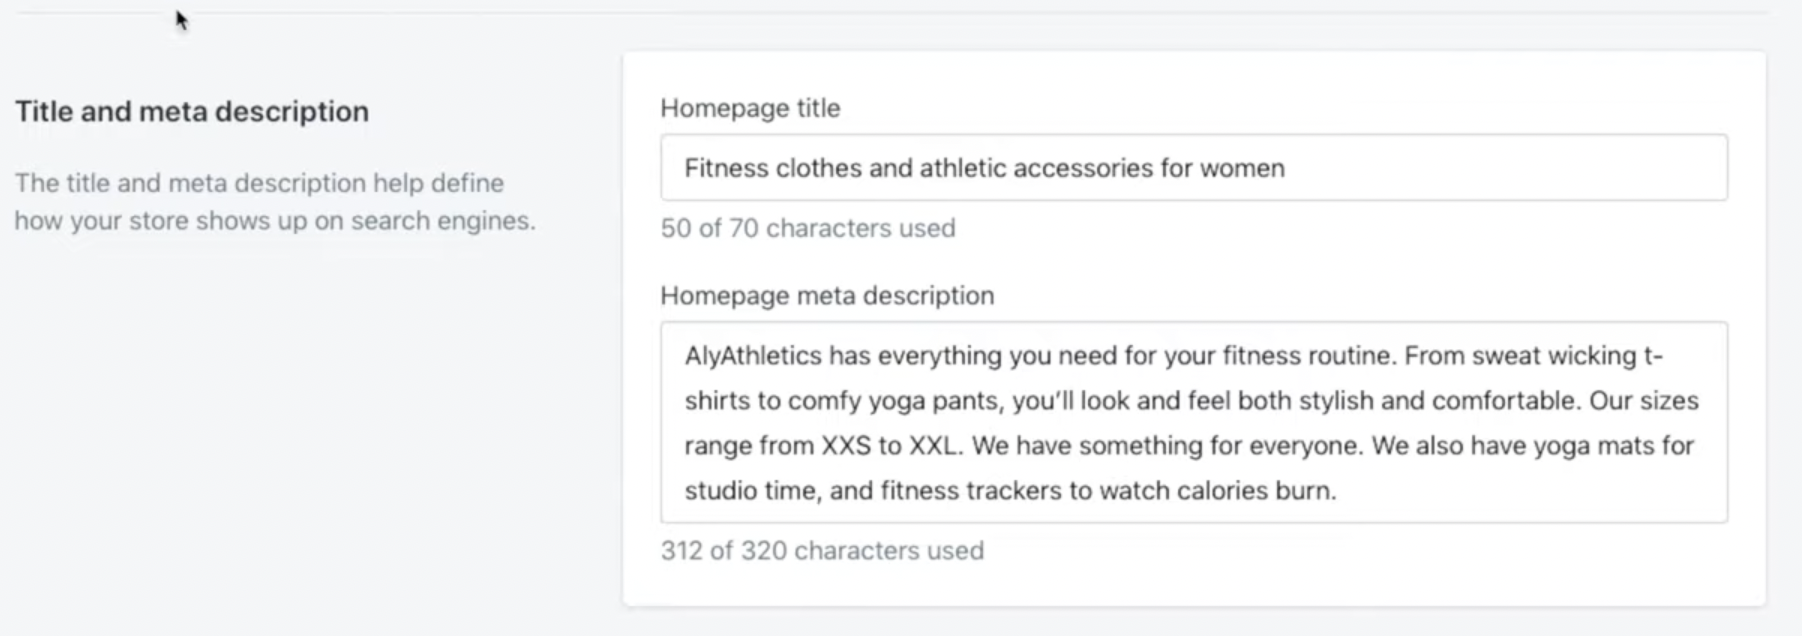Place cursor after "calories burn." text
Screen dimensions: 1802x636
click(x=1338, y=491)
